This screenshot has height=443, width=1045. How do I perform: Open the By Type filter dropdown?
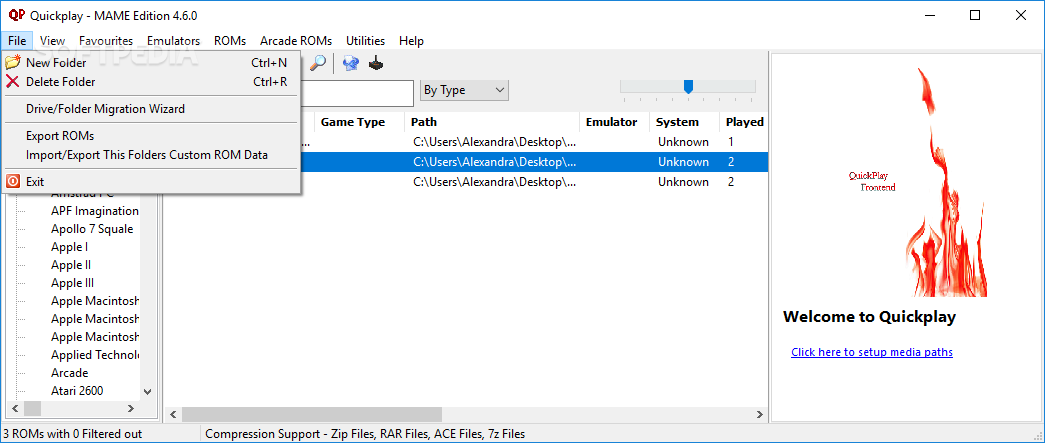[465, 90]
